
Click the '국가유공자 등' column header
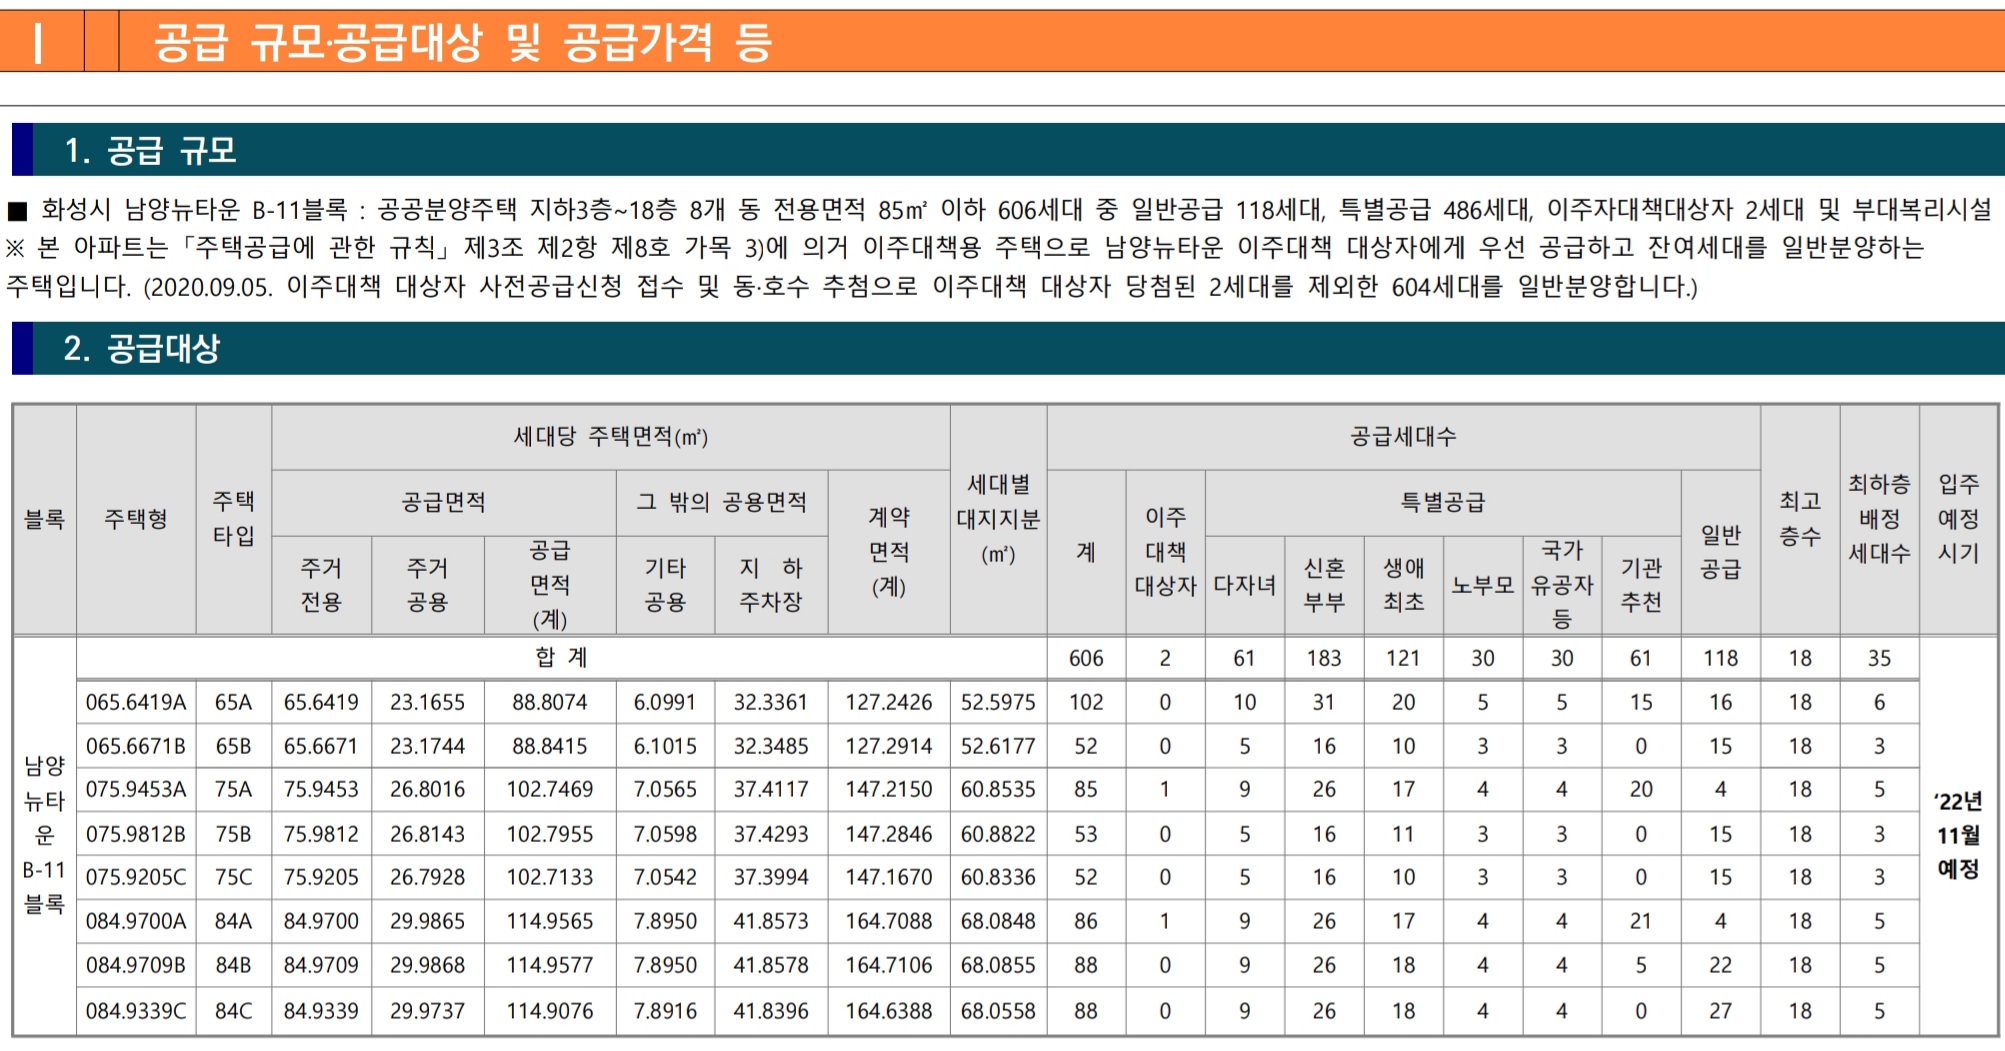tap(1562, 585)
